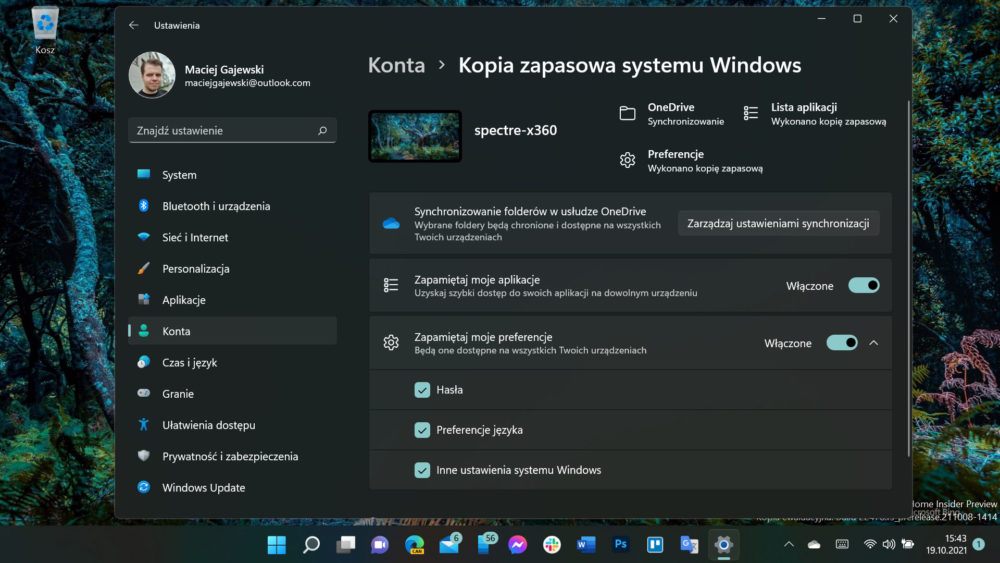Viewport: 1000px width, 563px height.
Task: Open Windows Start menu
Action: [277, 545]
